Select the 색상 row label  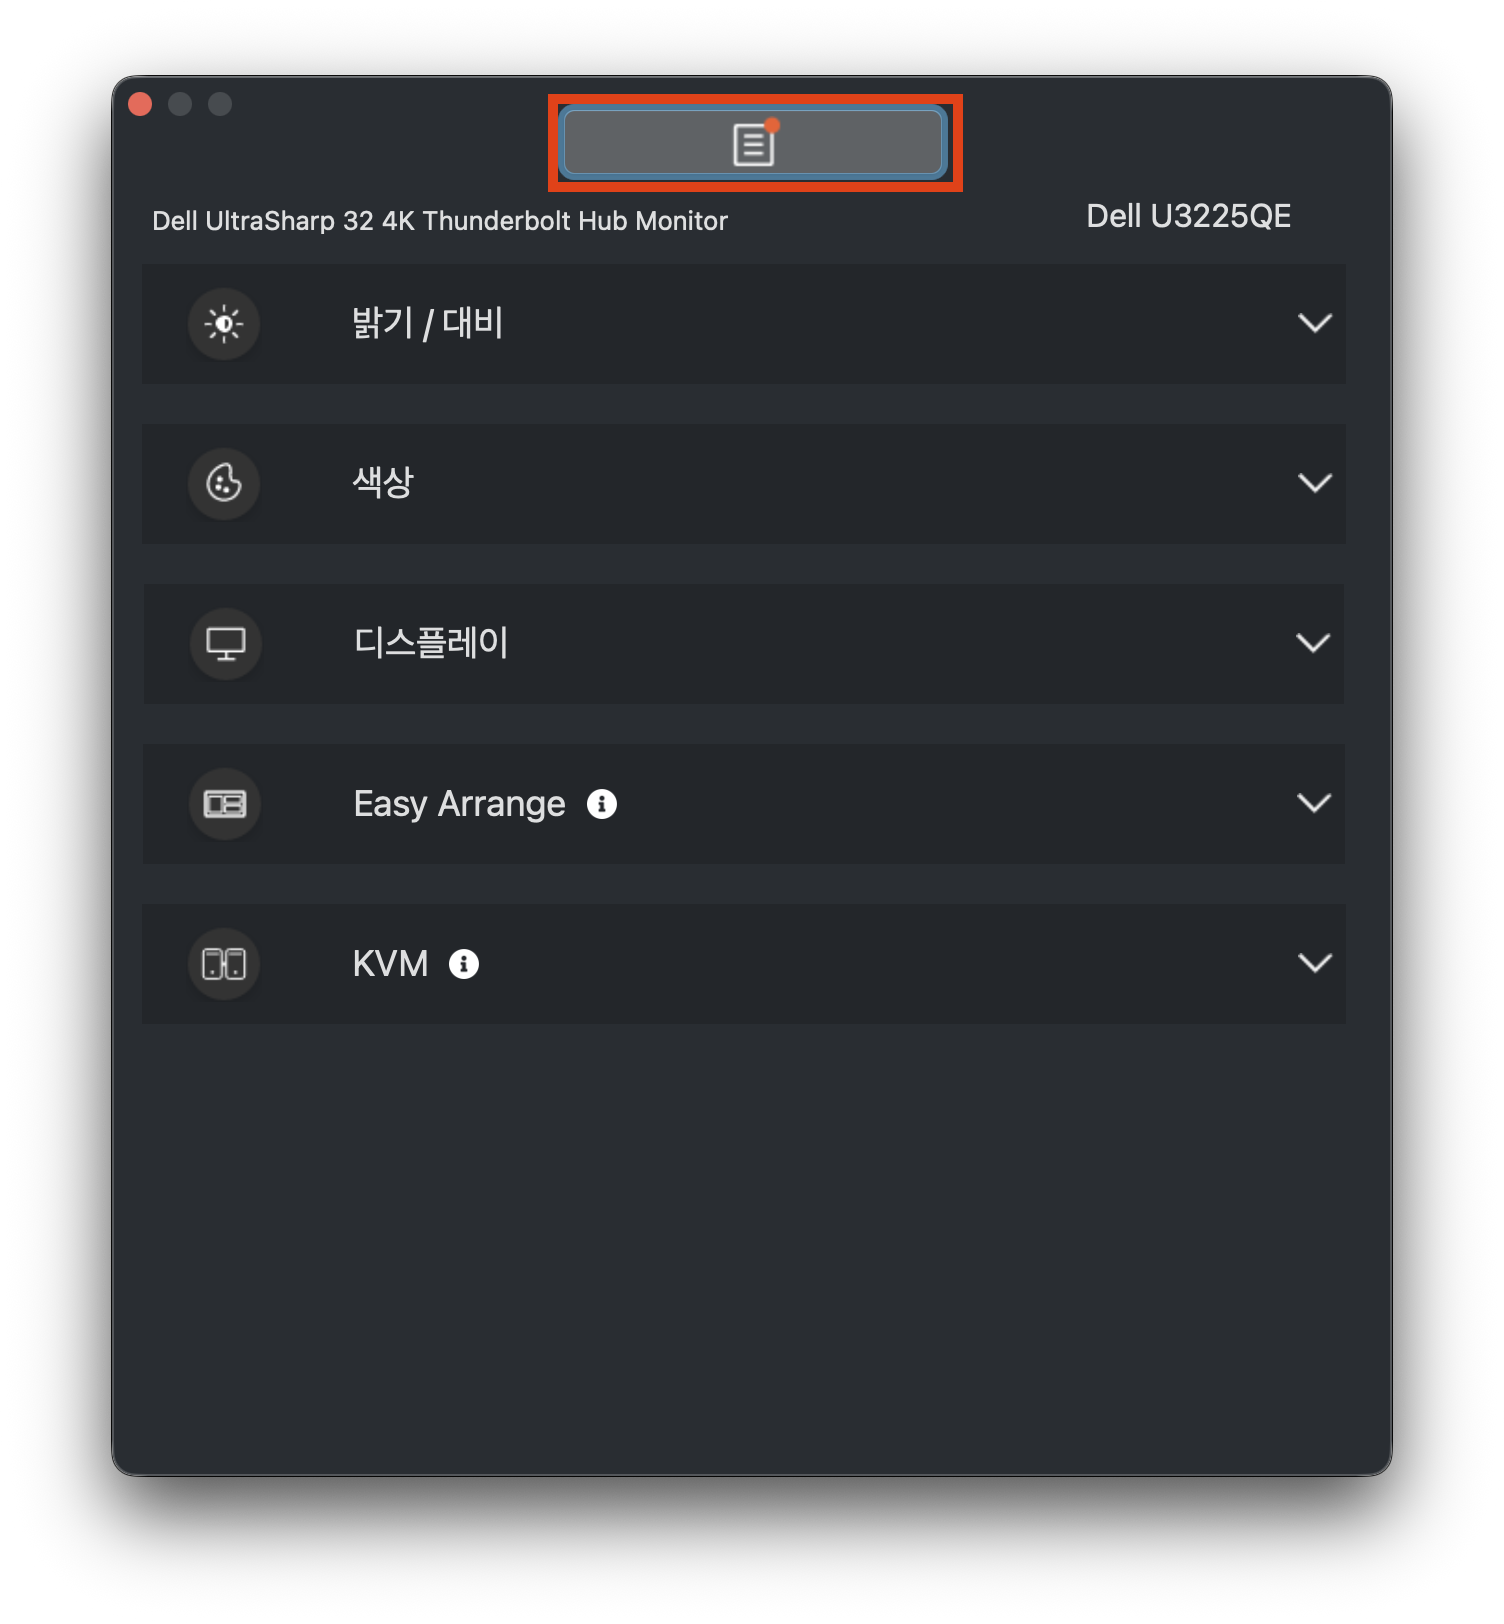(383, 483)
